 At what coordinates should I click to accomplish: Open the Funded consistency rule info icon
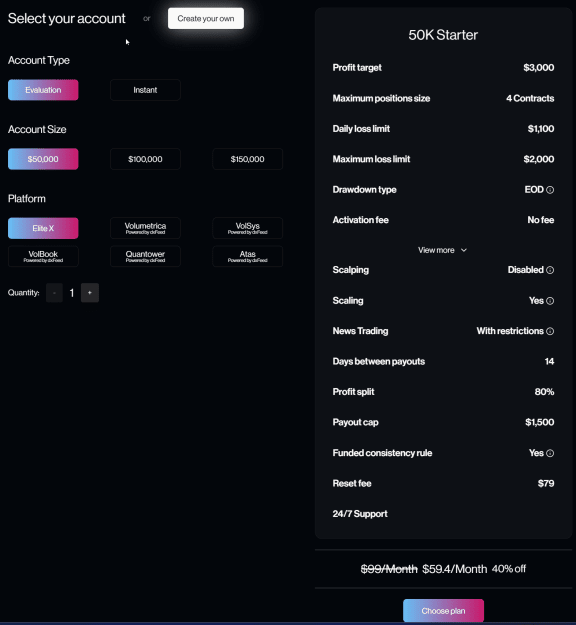tap(550, 453)
